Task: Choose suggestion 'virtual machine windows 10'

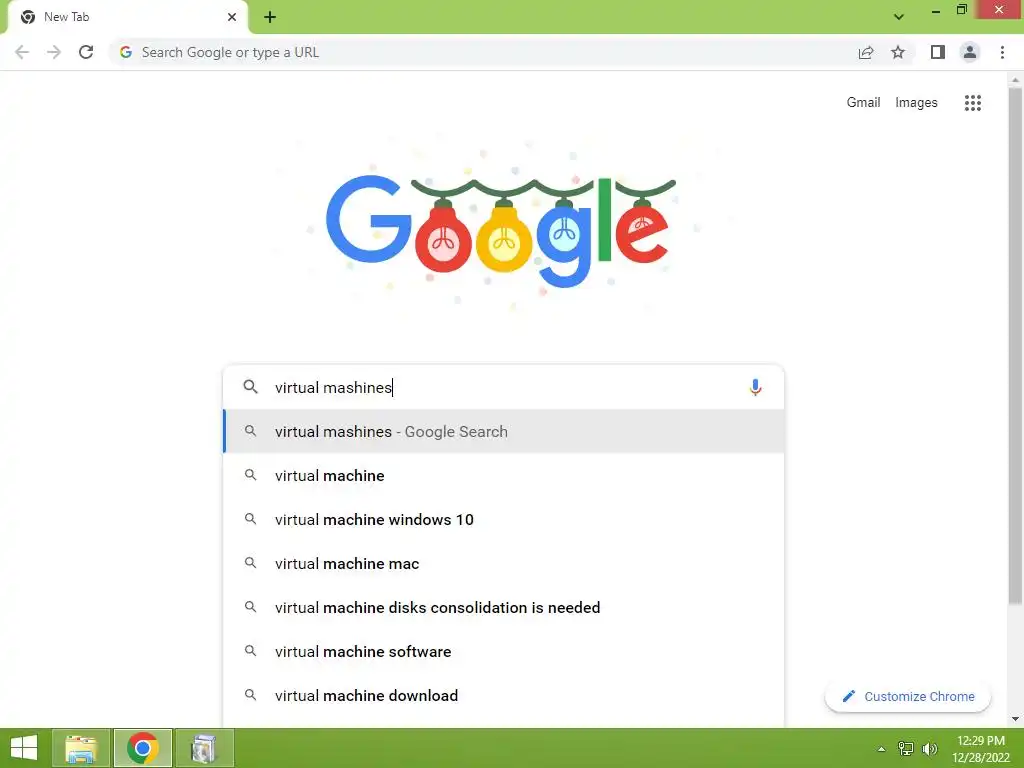Action: [504, 519]
